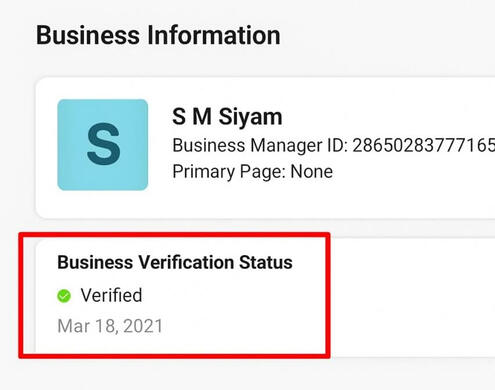Select the S M Siyam business name
The height and width of the screenshot is (390, 495).
(x=227, y=117)
